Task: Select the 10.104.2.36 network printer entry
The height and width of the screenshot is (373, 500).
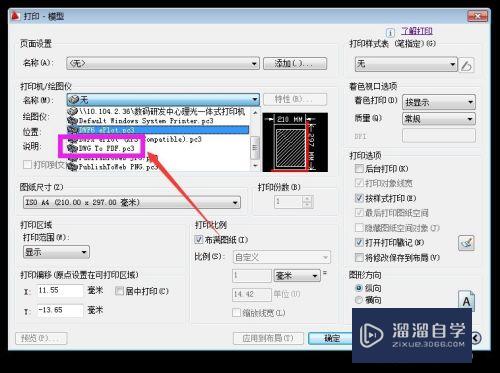Action: (x=158, y=111)
